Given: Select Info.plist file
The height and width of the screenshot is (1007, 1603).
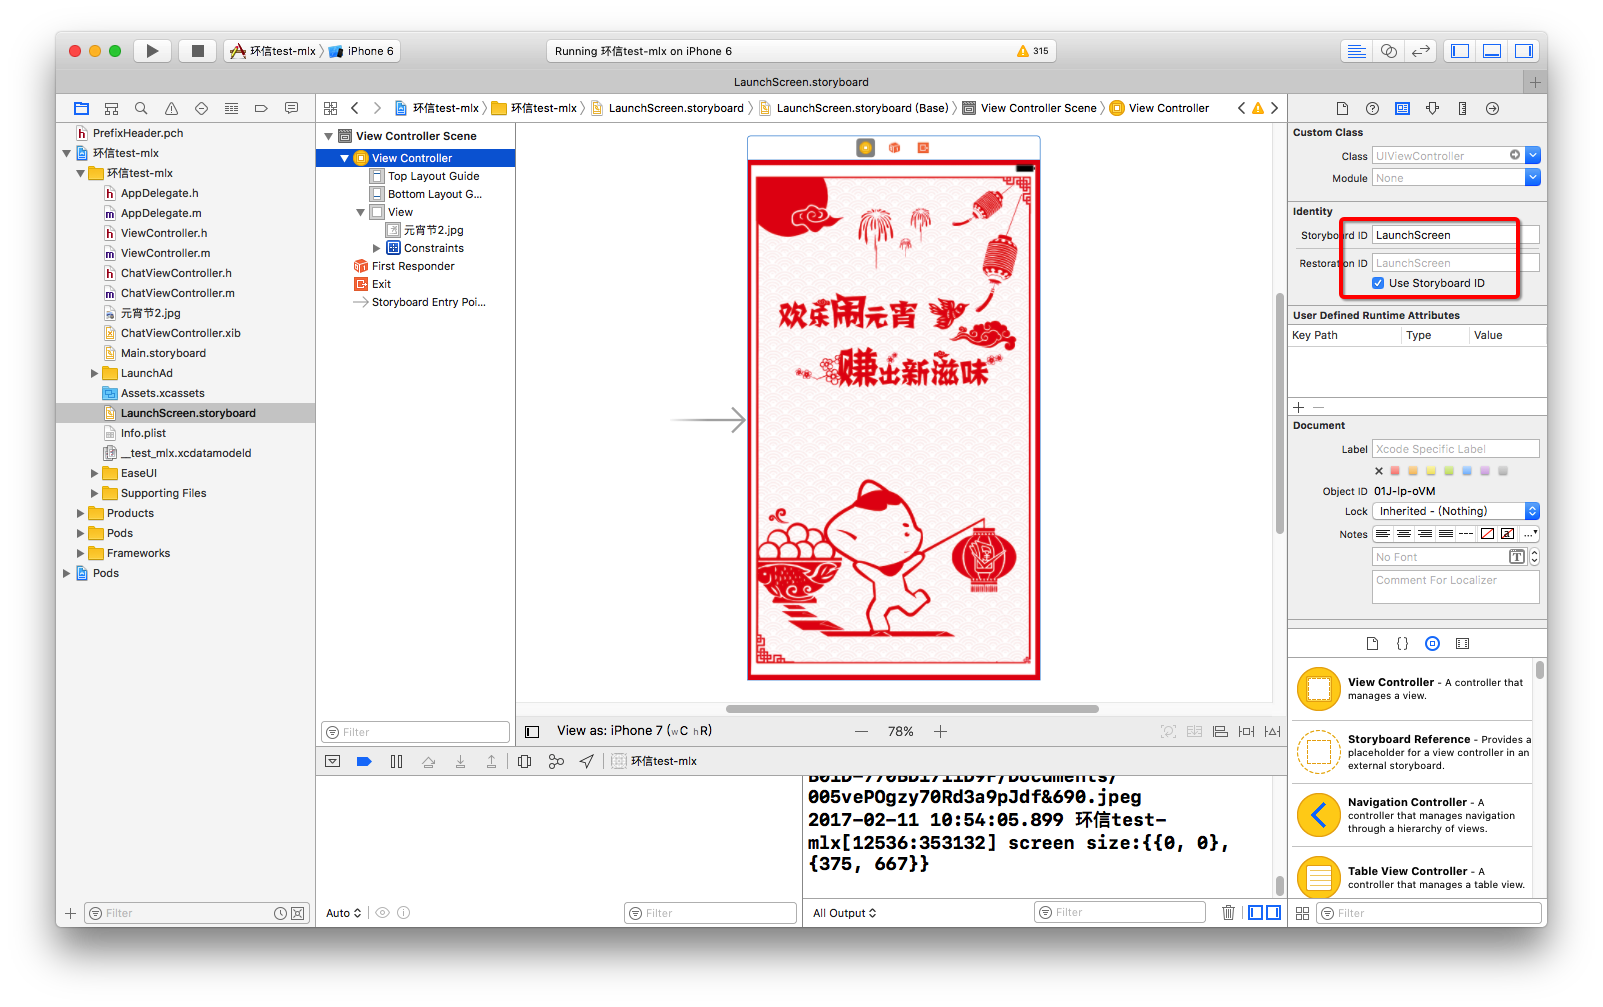Looking at the screenshot, I should (x=143, y=433).
